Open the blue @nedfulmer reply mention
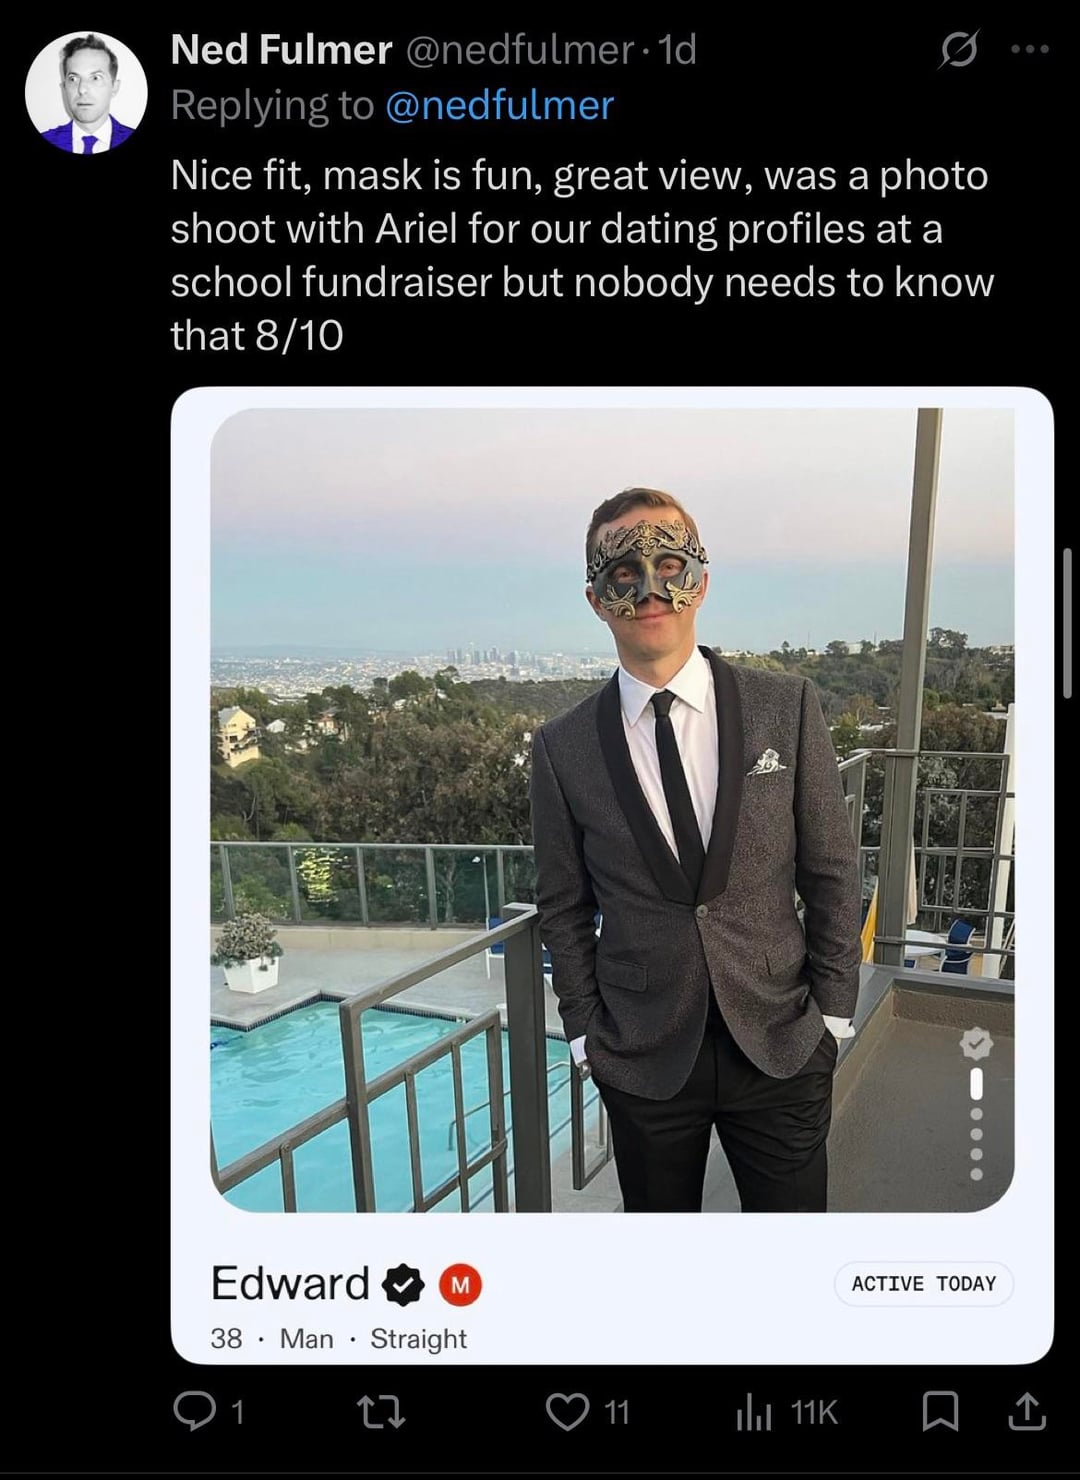Screen dimensions: 1080x1480 pos(500,105)
